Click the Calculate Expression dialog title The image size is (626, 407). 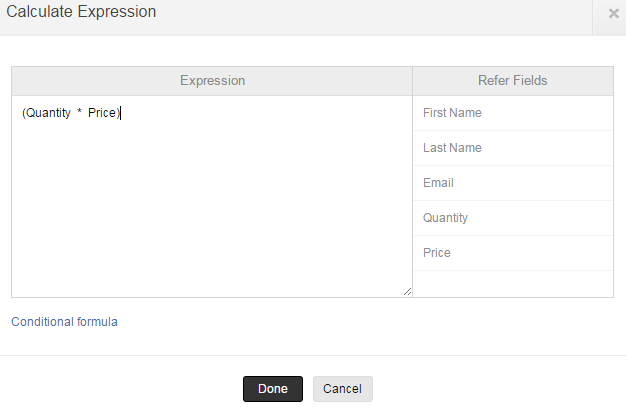point(81,13)
